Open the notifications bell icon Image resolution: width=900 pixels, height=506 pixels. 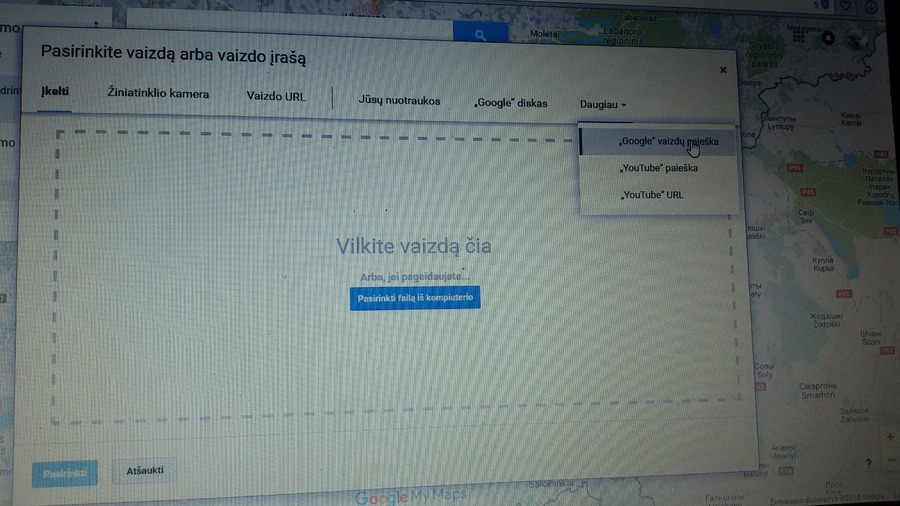pos(828,38)
